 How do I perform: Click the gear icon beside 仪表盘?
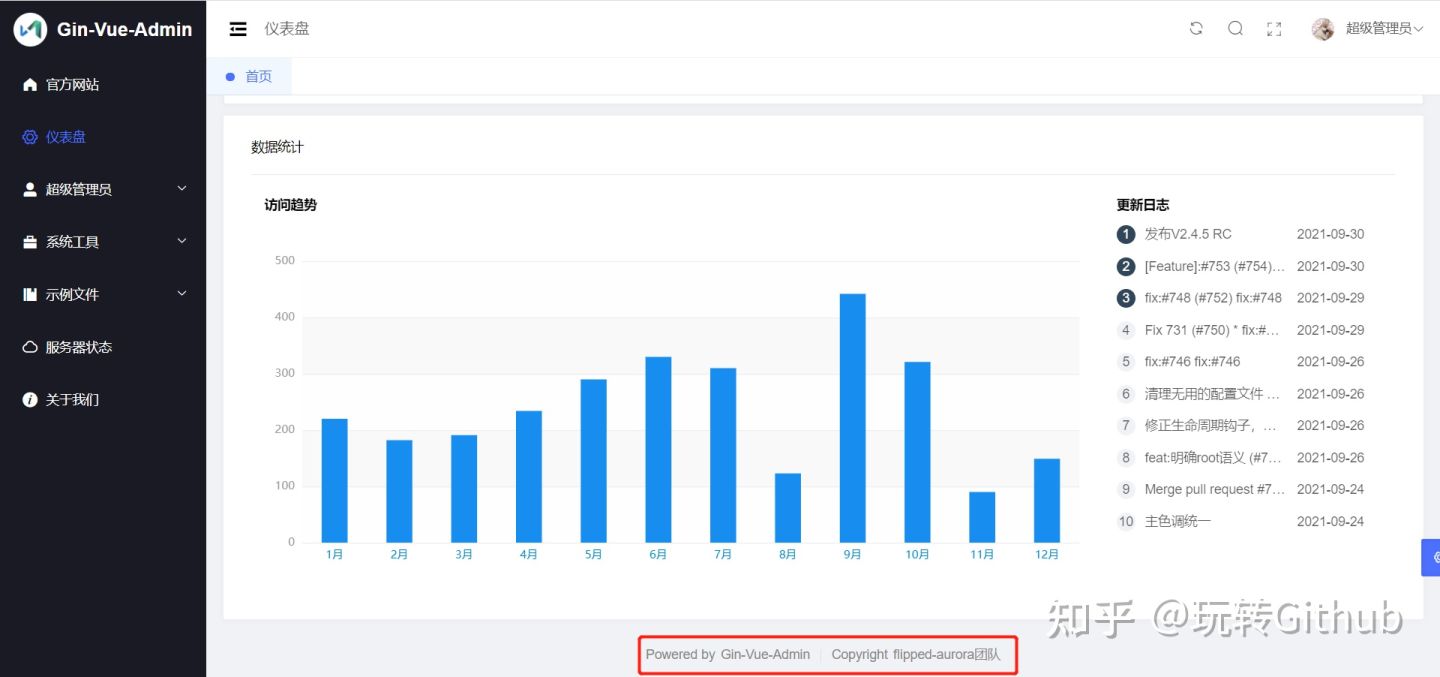point(30,137)
